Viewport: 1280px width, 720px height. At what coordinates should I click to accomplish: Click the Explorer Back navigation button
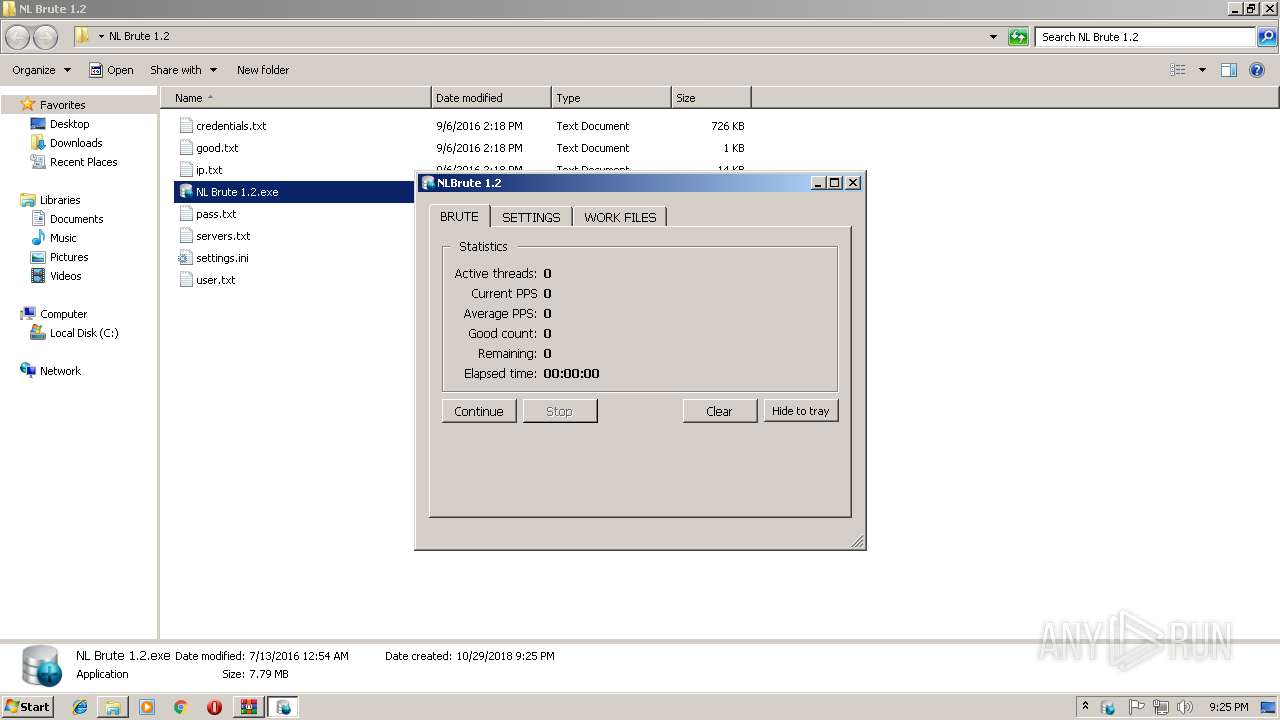(18, 37)
